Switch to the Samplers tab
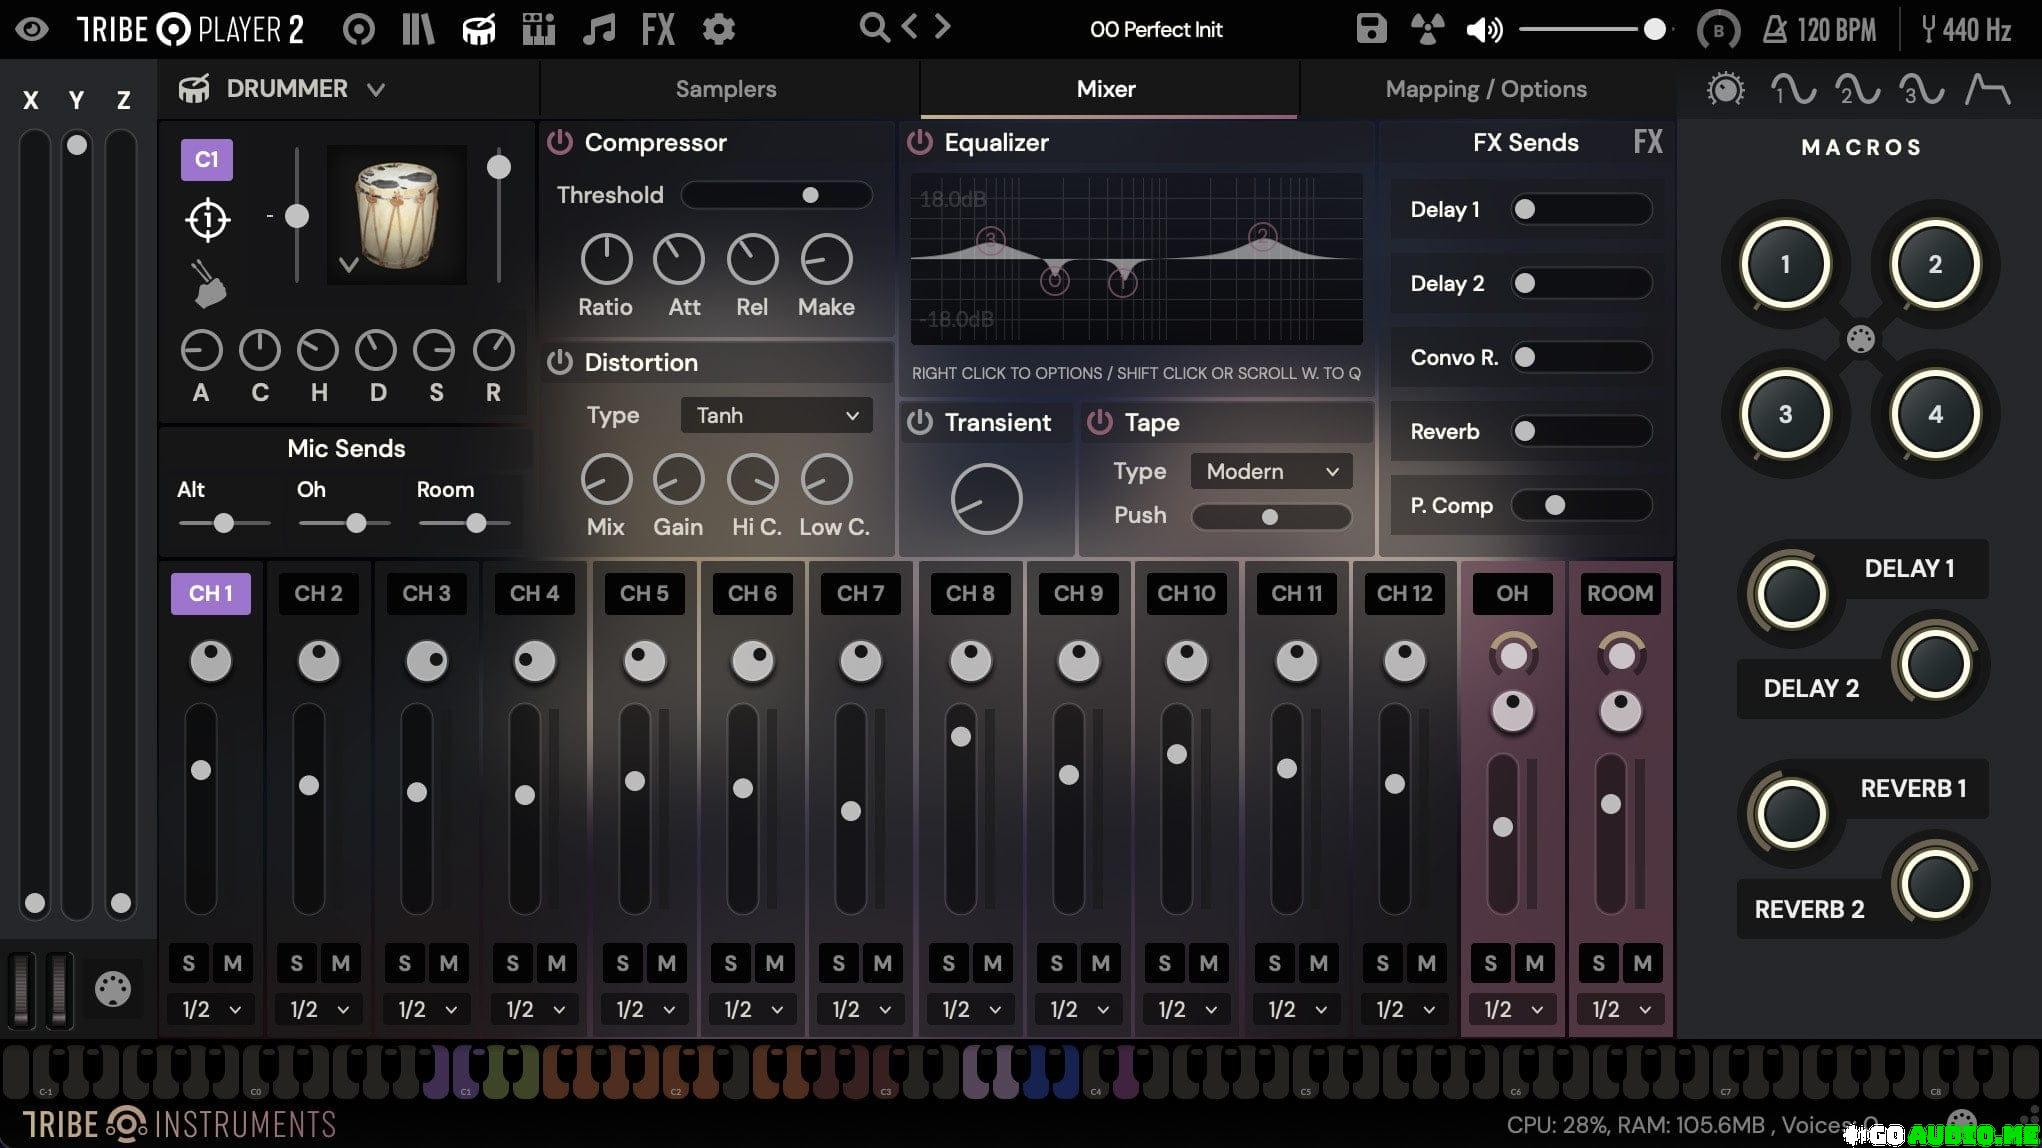2042x1148 pixels. click(726, 89)
